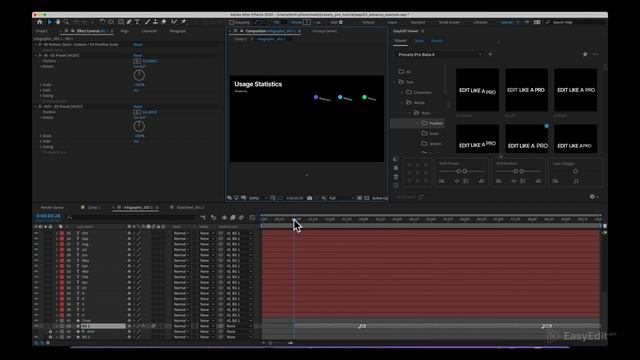Select the Rectangle shape tool
Image resolution: width=640 pixels, height=360 pixels.
click(121, 22)
